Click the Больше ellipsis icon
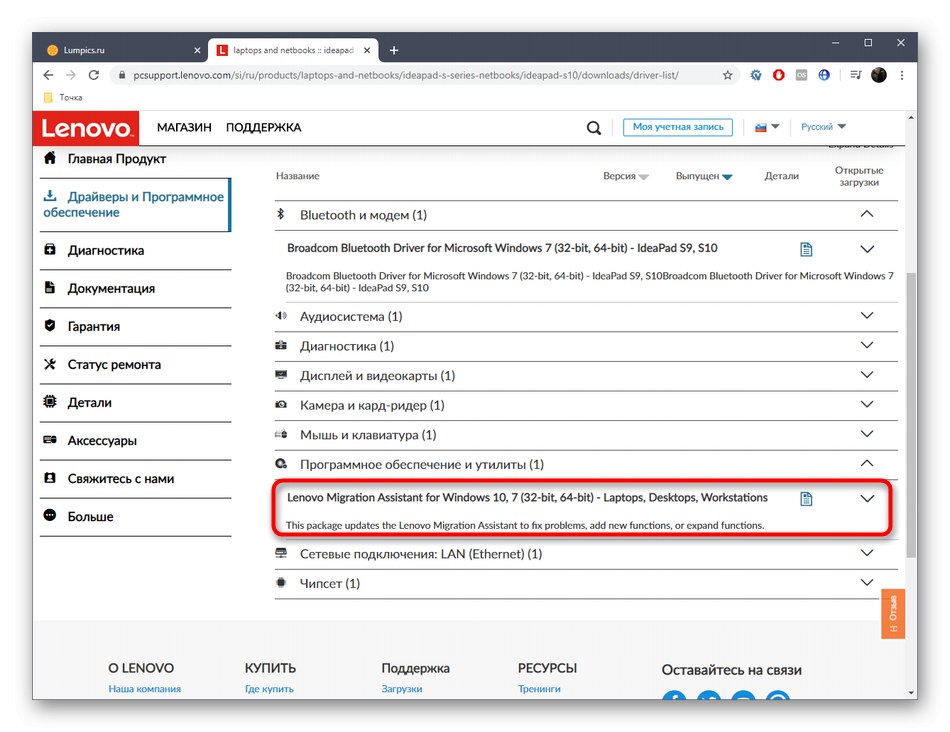Screen dimensions: 950x732 click(50, 515)
